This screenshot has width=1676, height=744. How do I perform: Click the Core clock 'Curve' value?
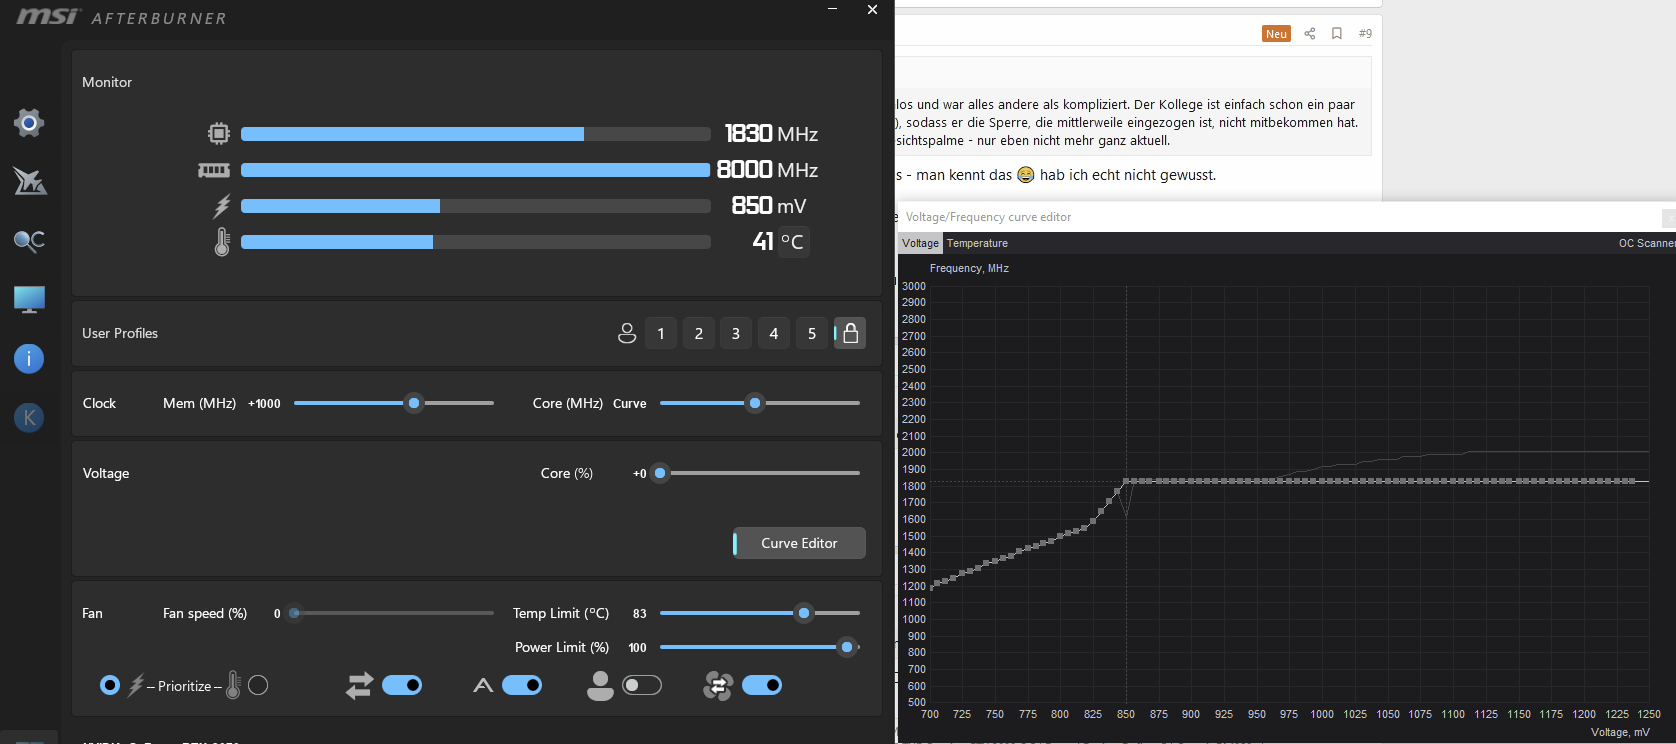coord(629,404)
